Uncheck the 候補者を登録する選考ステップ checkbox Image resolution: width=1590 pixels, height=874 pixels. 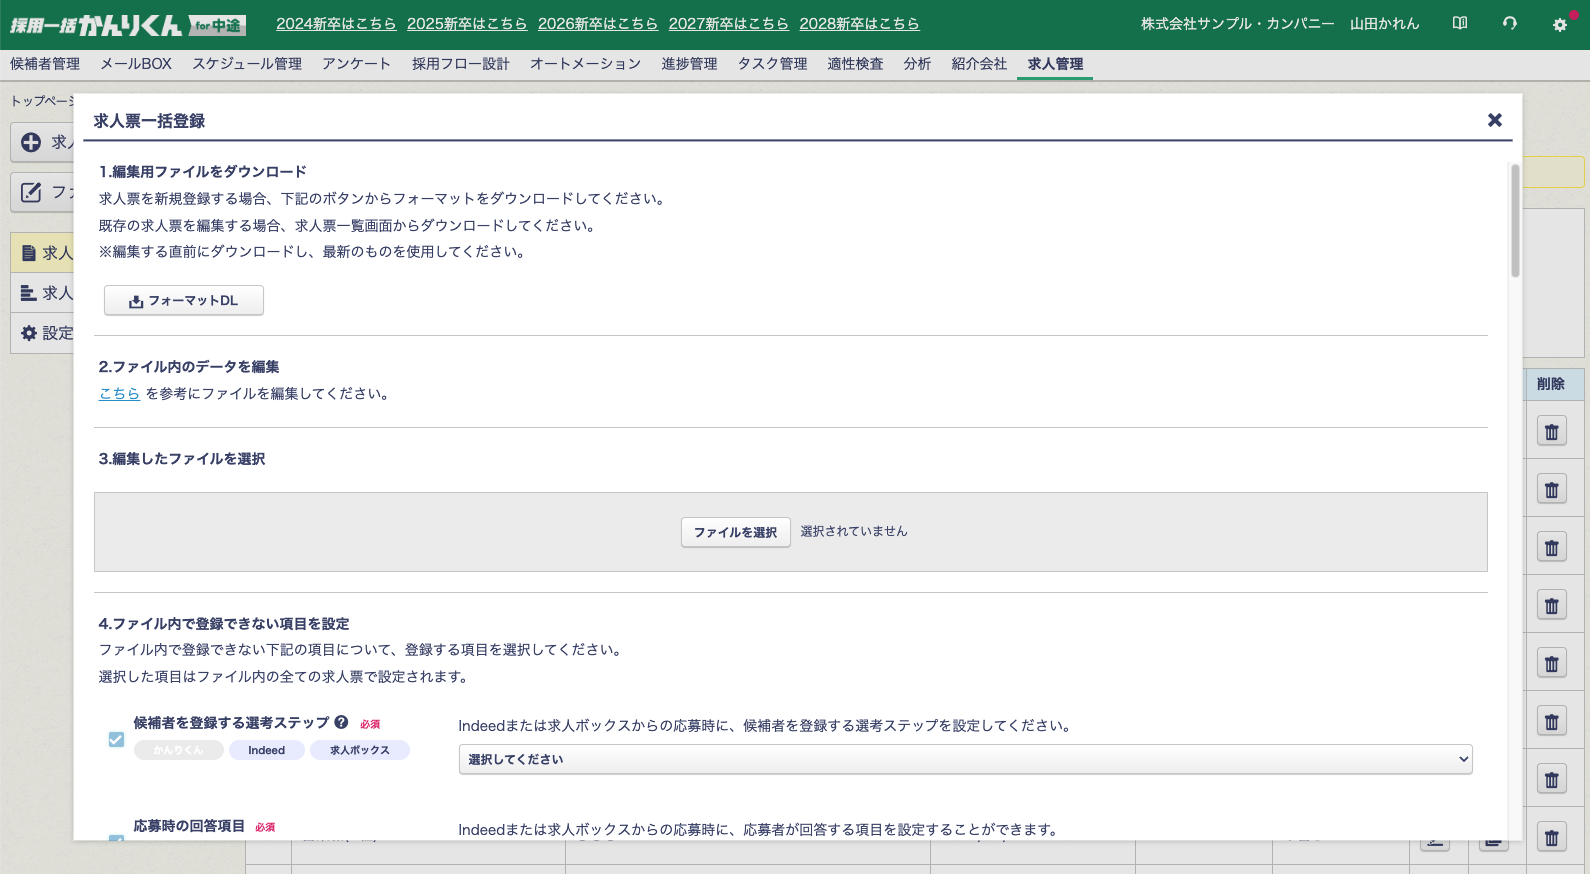(116, 740)
